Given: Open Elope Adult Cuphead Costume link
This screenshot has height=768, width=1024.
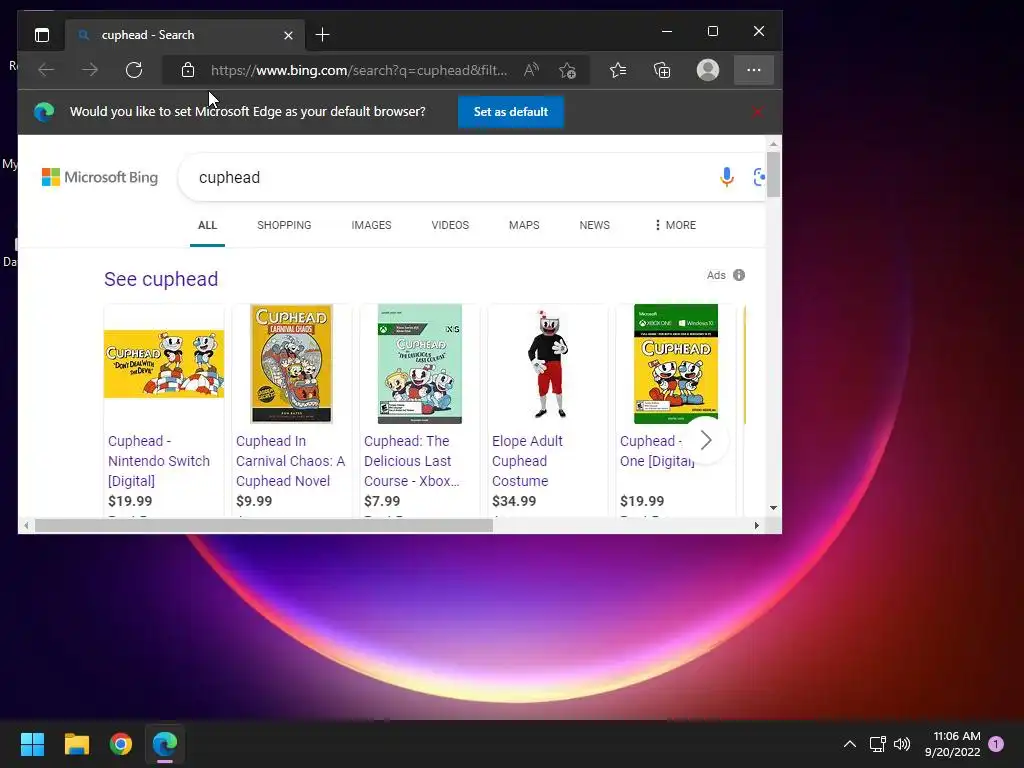Looking at the screenshot, I should tap(528, 461).
